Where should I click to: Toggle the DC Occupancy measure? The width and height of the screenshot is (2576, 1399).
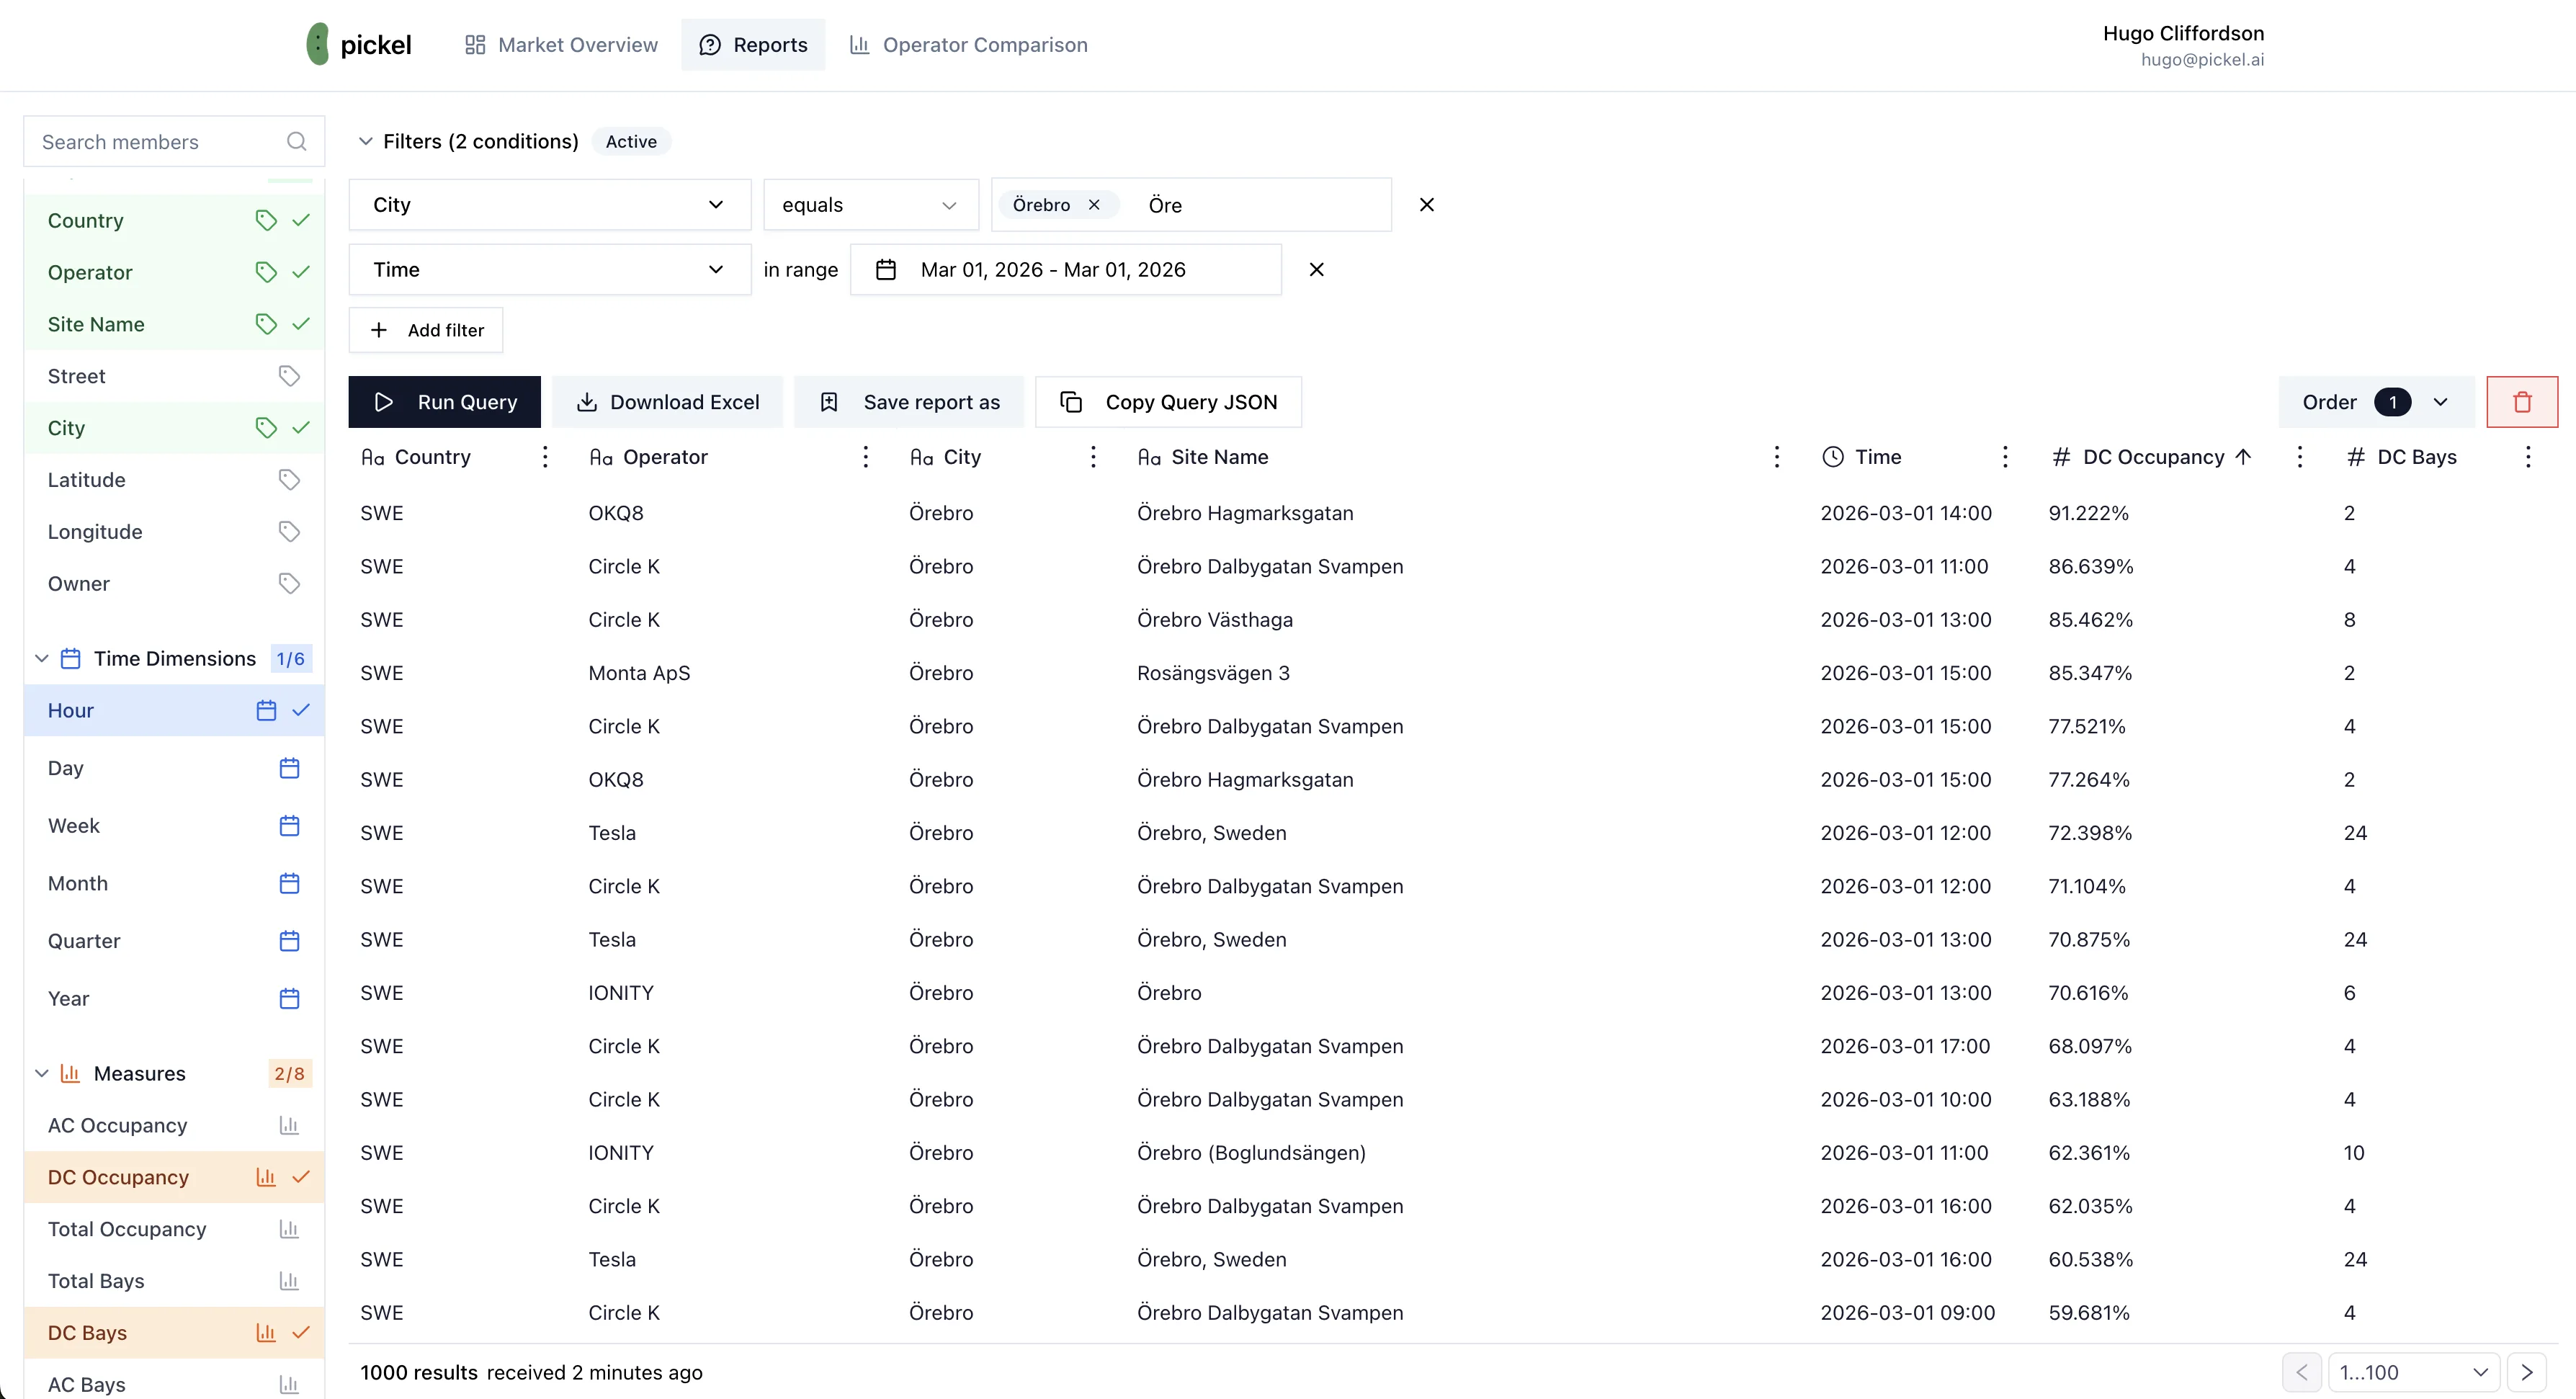tap(174, 1177)
